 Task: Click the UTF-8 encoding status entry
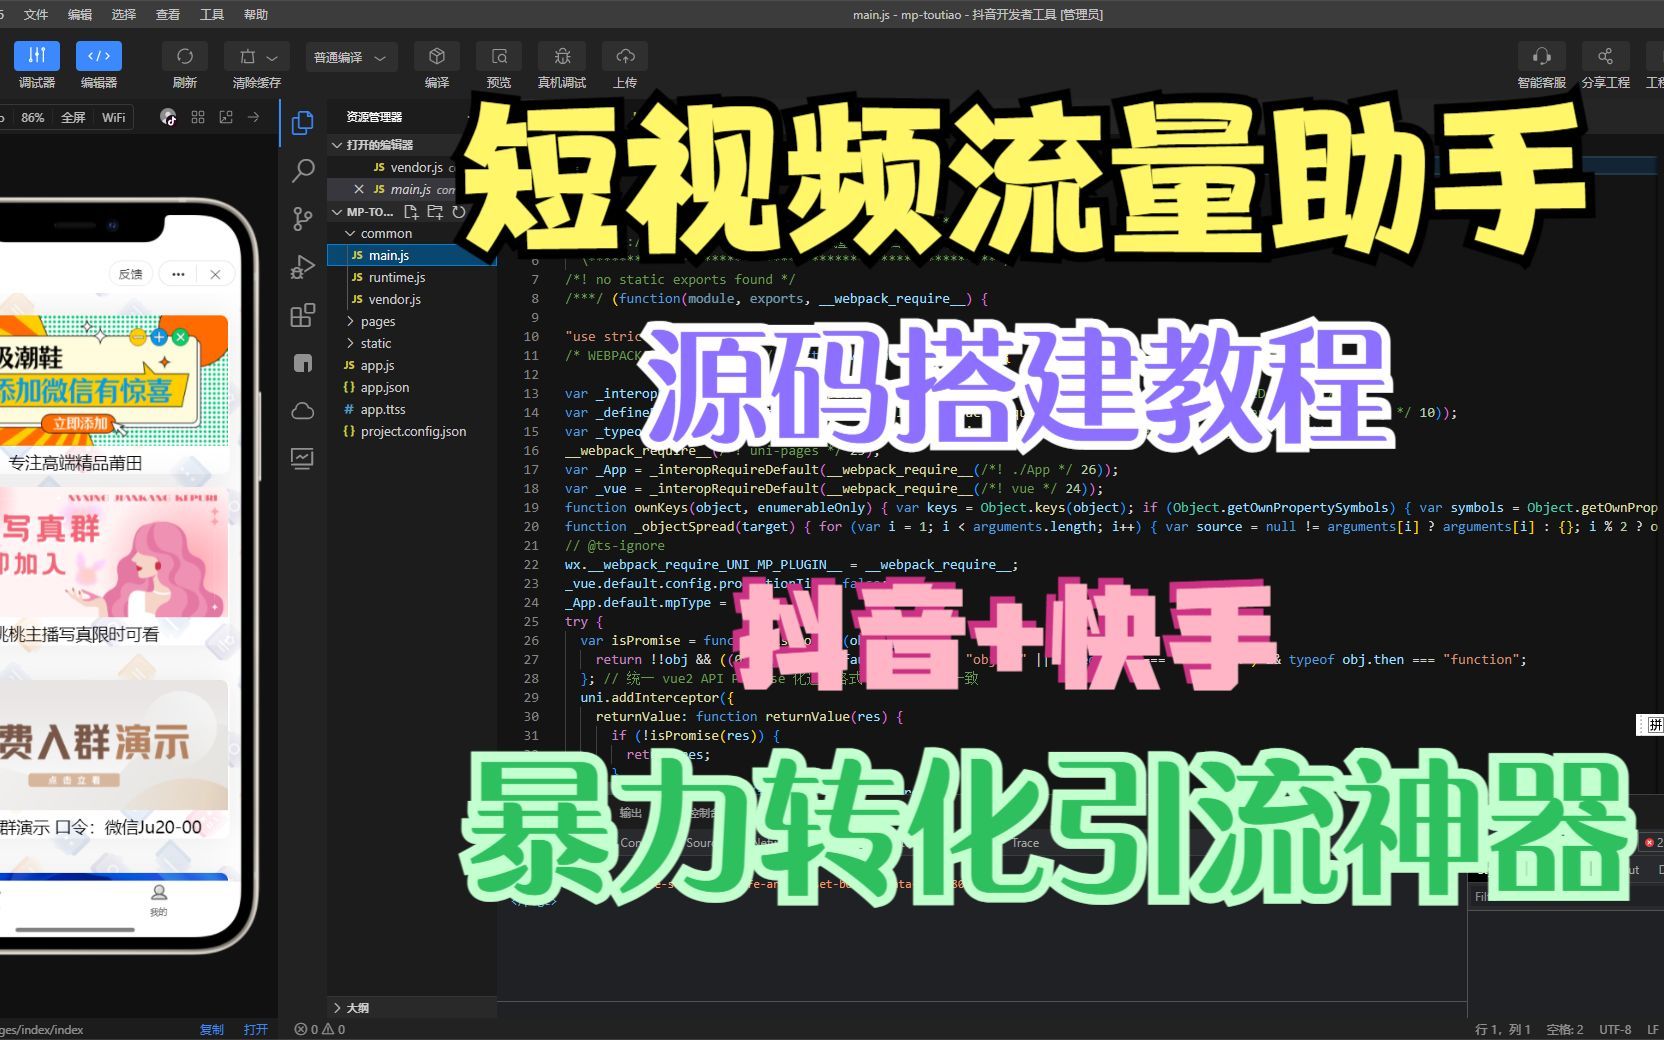(x=1615, y=1029)
